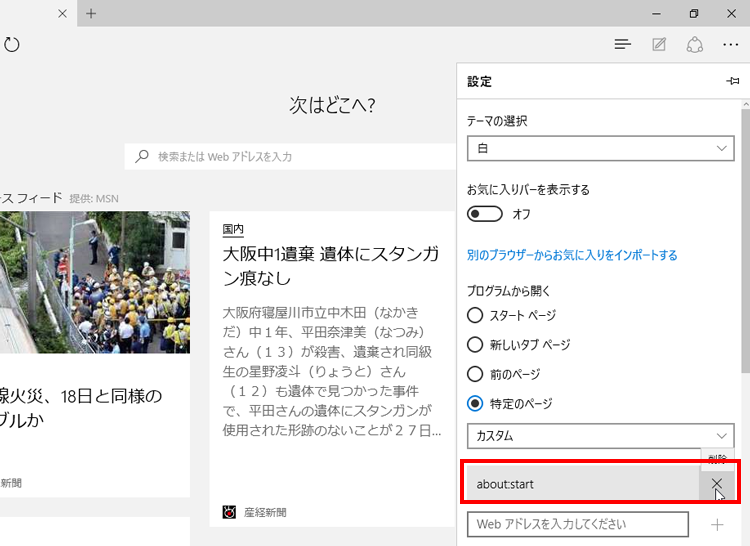
Task: Click the plus to add web address
Action: pyautogui.click(x=717, y=524)
